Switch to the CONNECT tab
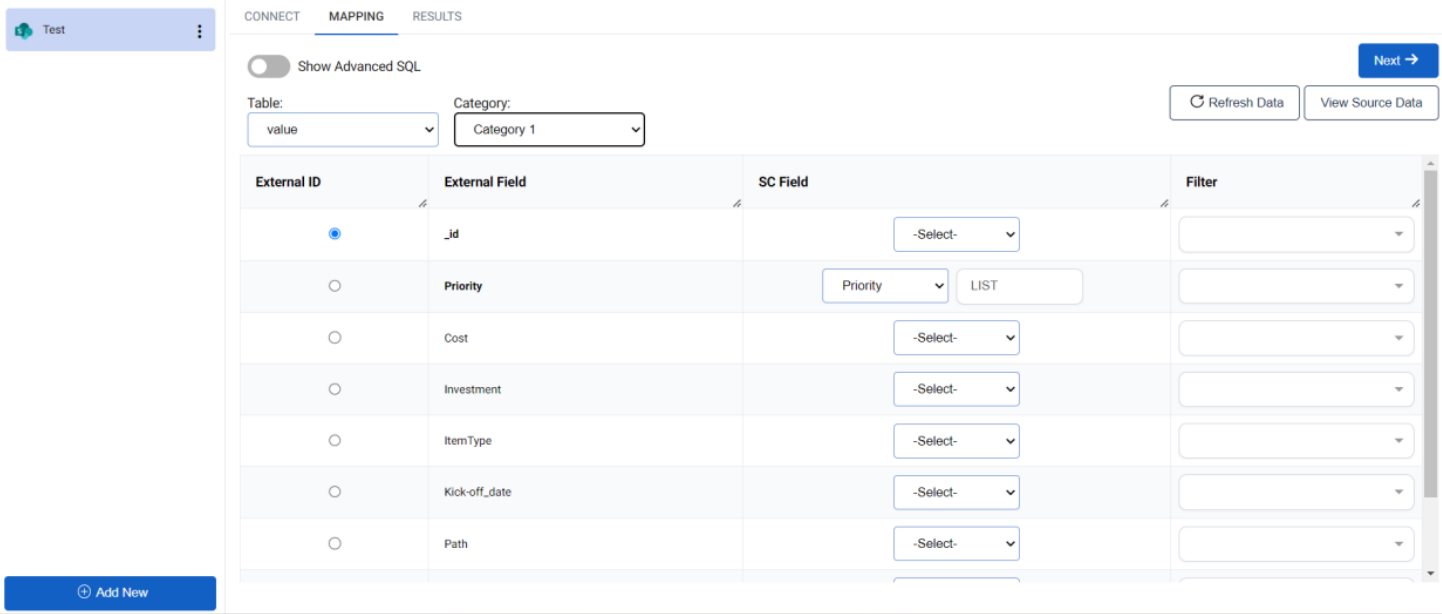1442x614 pixels. click(x=271, y=16)
